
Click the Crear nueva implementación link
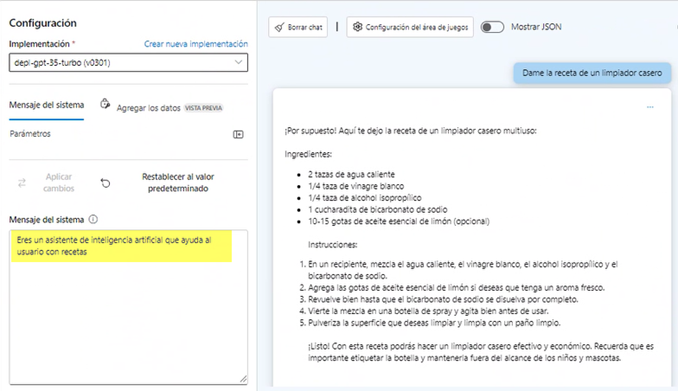click(x=196, y=44)
